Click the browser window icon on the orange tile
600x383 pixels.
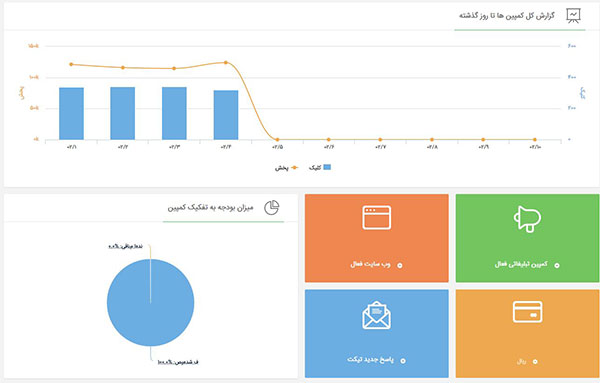377,217
